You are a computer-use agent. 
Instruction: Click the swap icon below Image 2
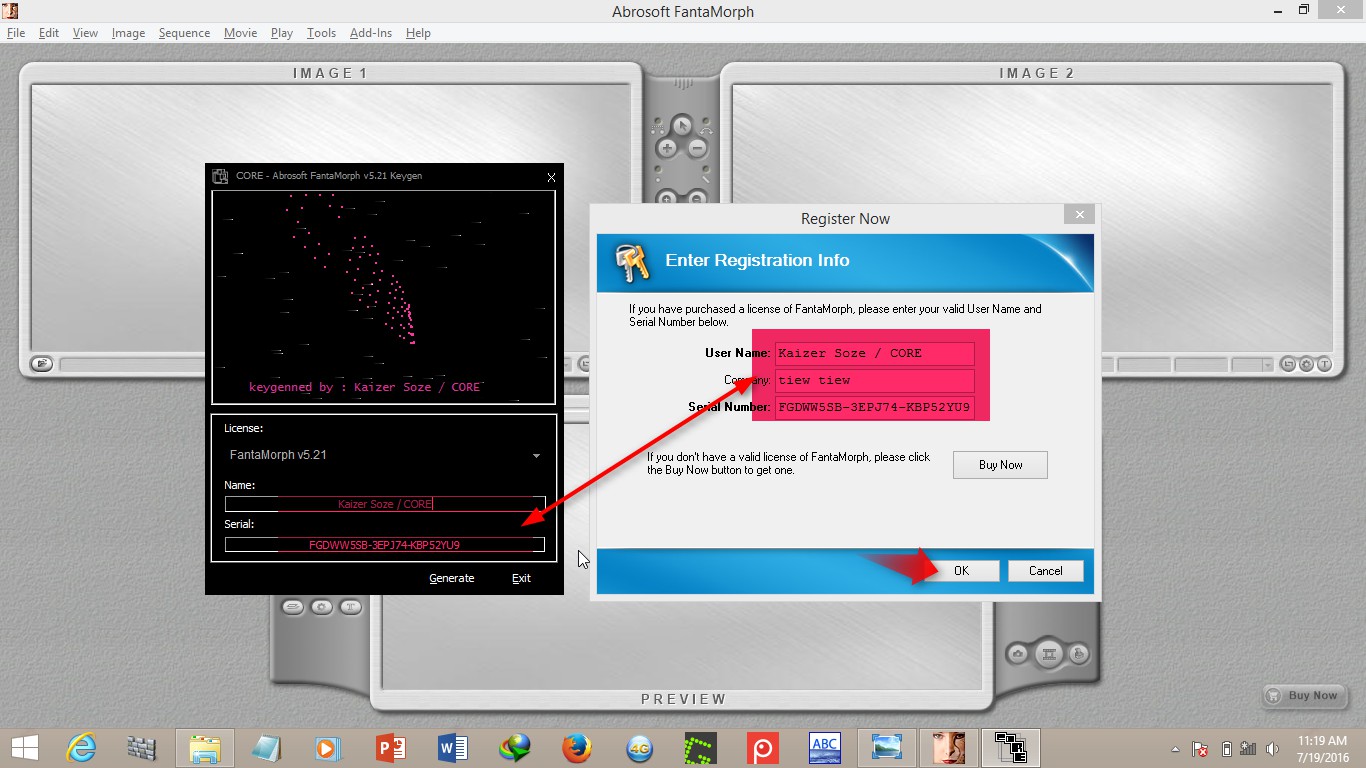(x=1290, y=364)
